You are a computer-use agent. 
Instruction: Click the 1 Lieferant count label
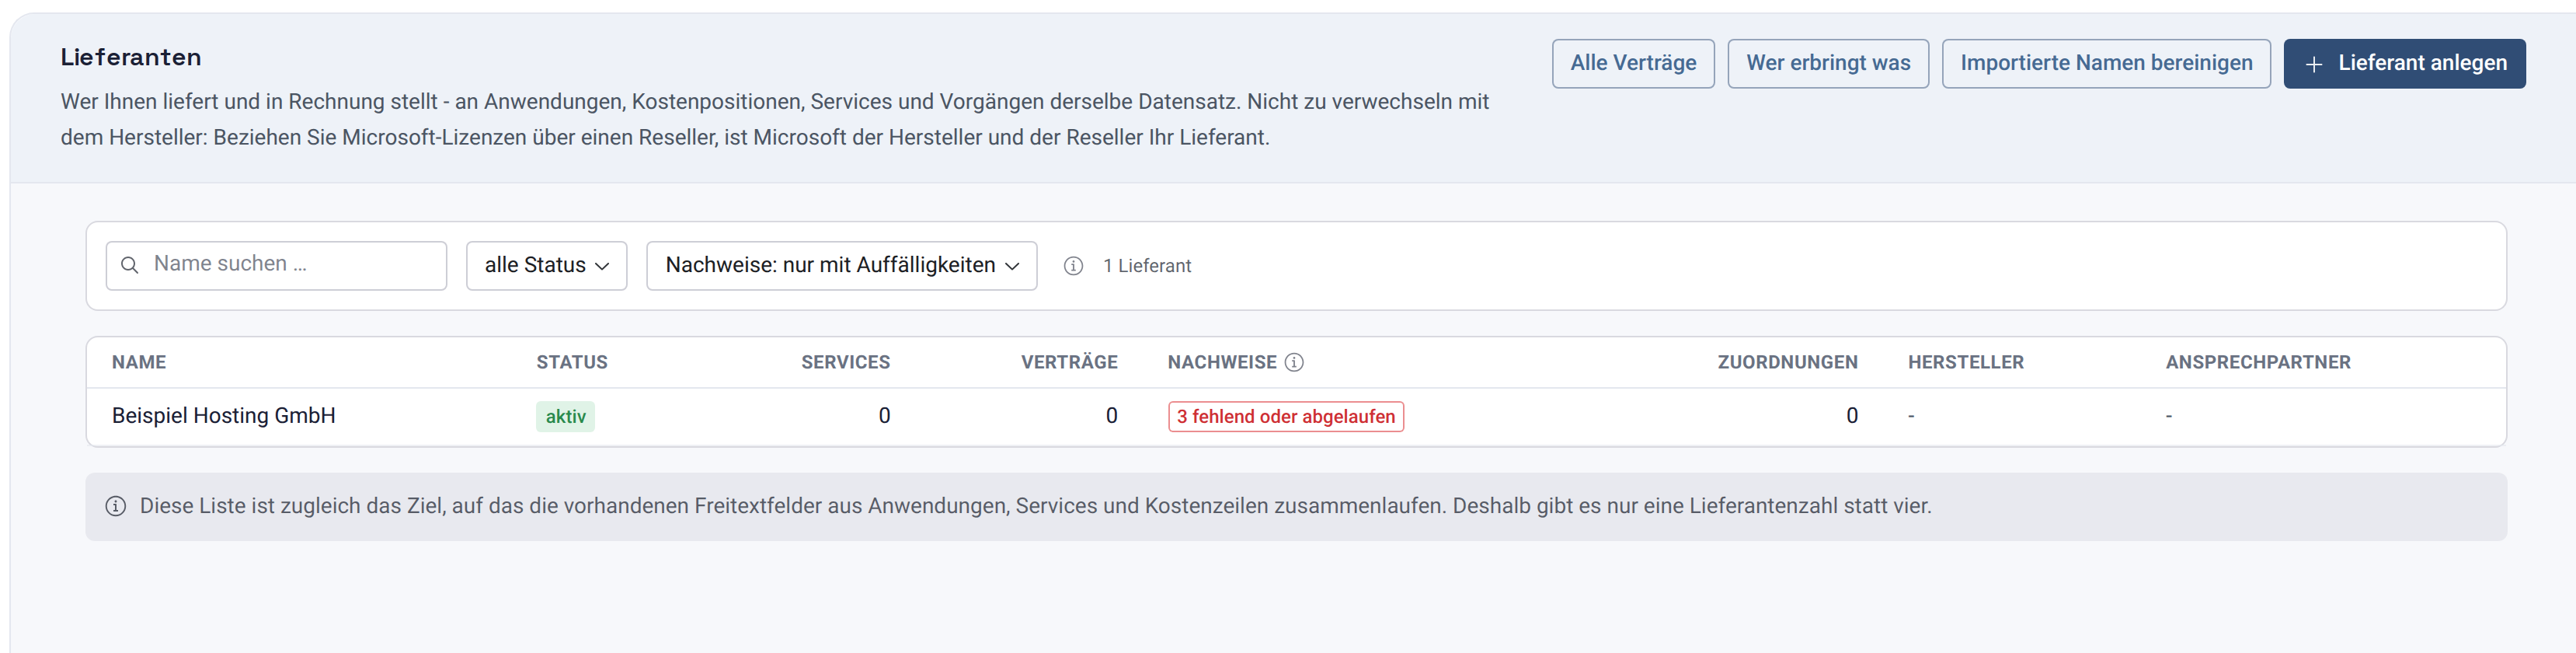[1147, 266]
